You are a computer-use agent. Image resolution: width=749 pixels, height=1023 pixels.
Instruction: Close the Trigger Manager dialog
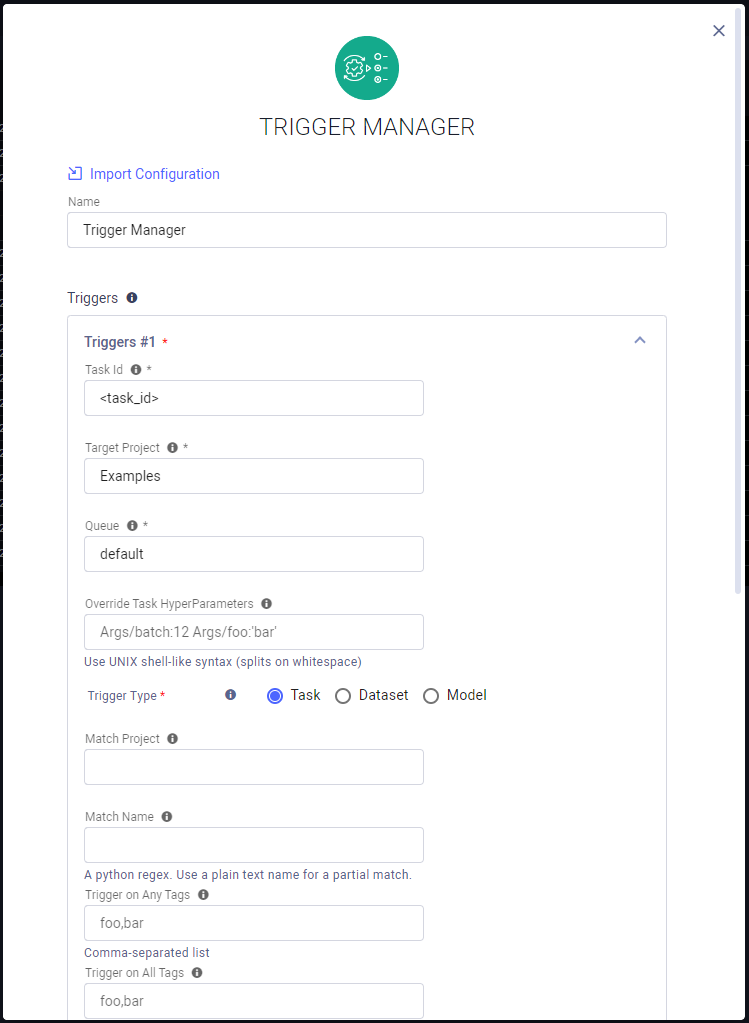(718, 30)
